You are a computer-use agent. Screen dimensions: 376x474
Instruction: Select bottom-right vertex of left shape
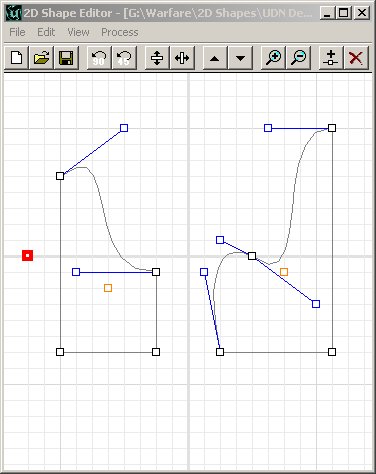[156, 352]
